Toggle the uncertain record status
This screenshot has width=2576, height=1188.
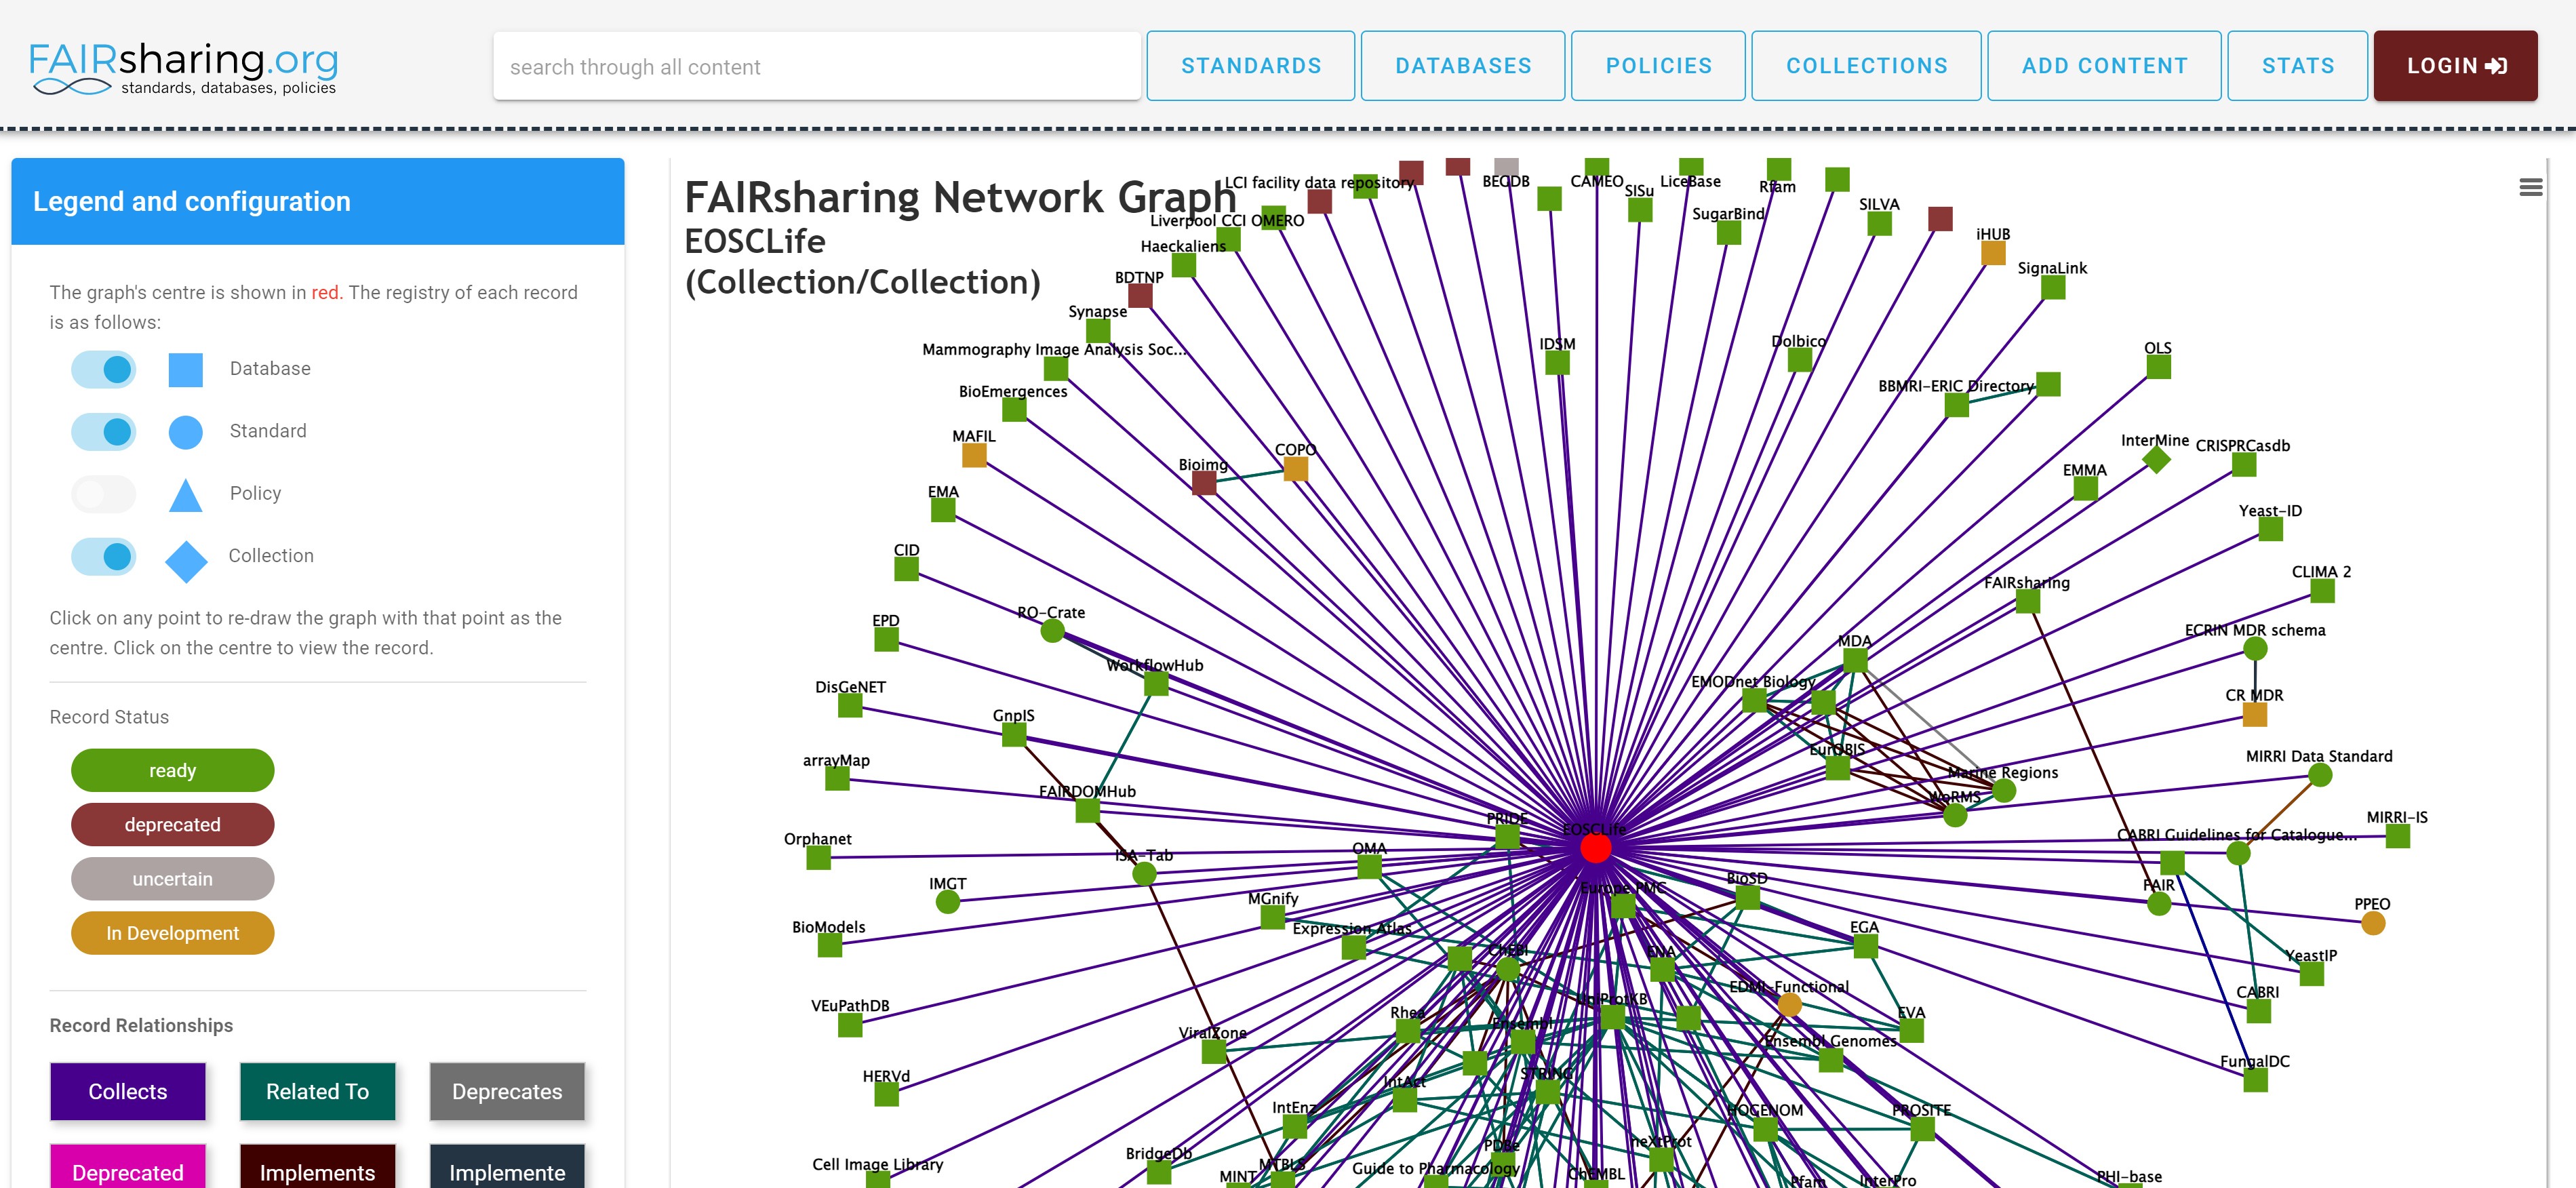(172, 878)
